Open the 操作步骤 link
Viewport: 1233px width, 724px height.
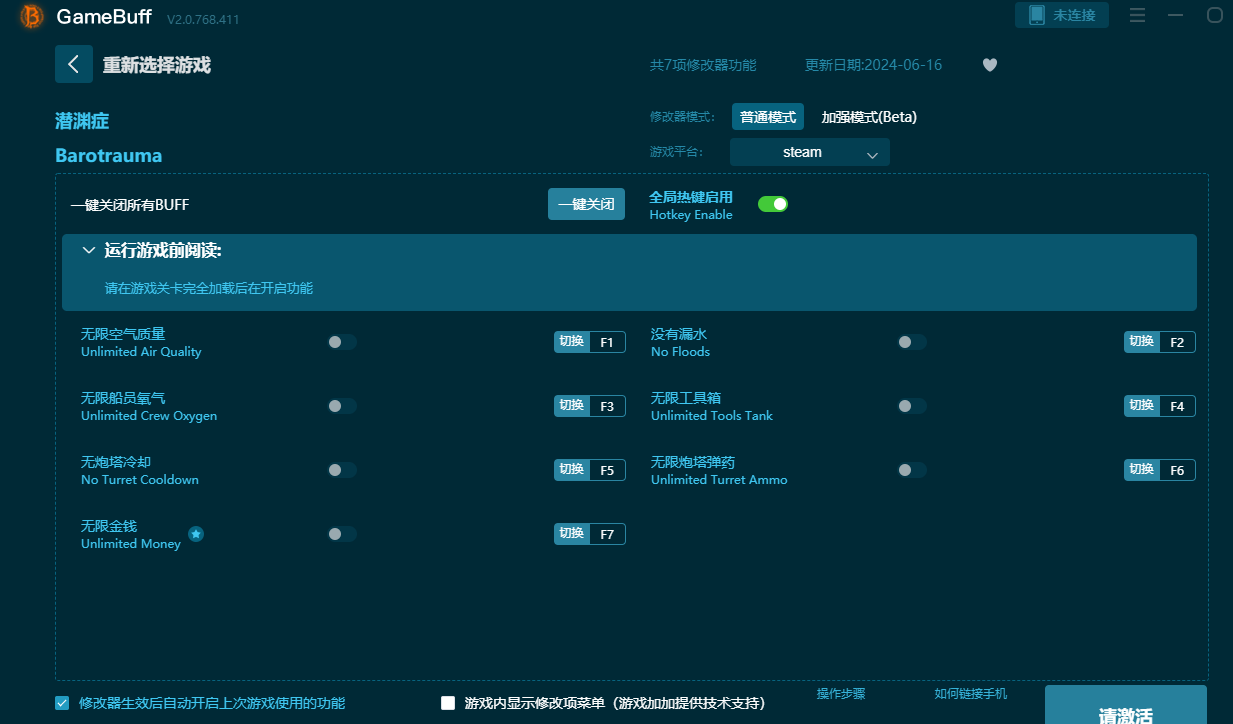pyautogui.click(x=841, y=694)
